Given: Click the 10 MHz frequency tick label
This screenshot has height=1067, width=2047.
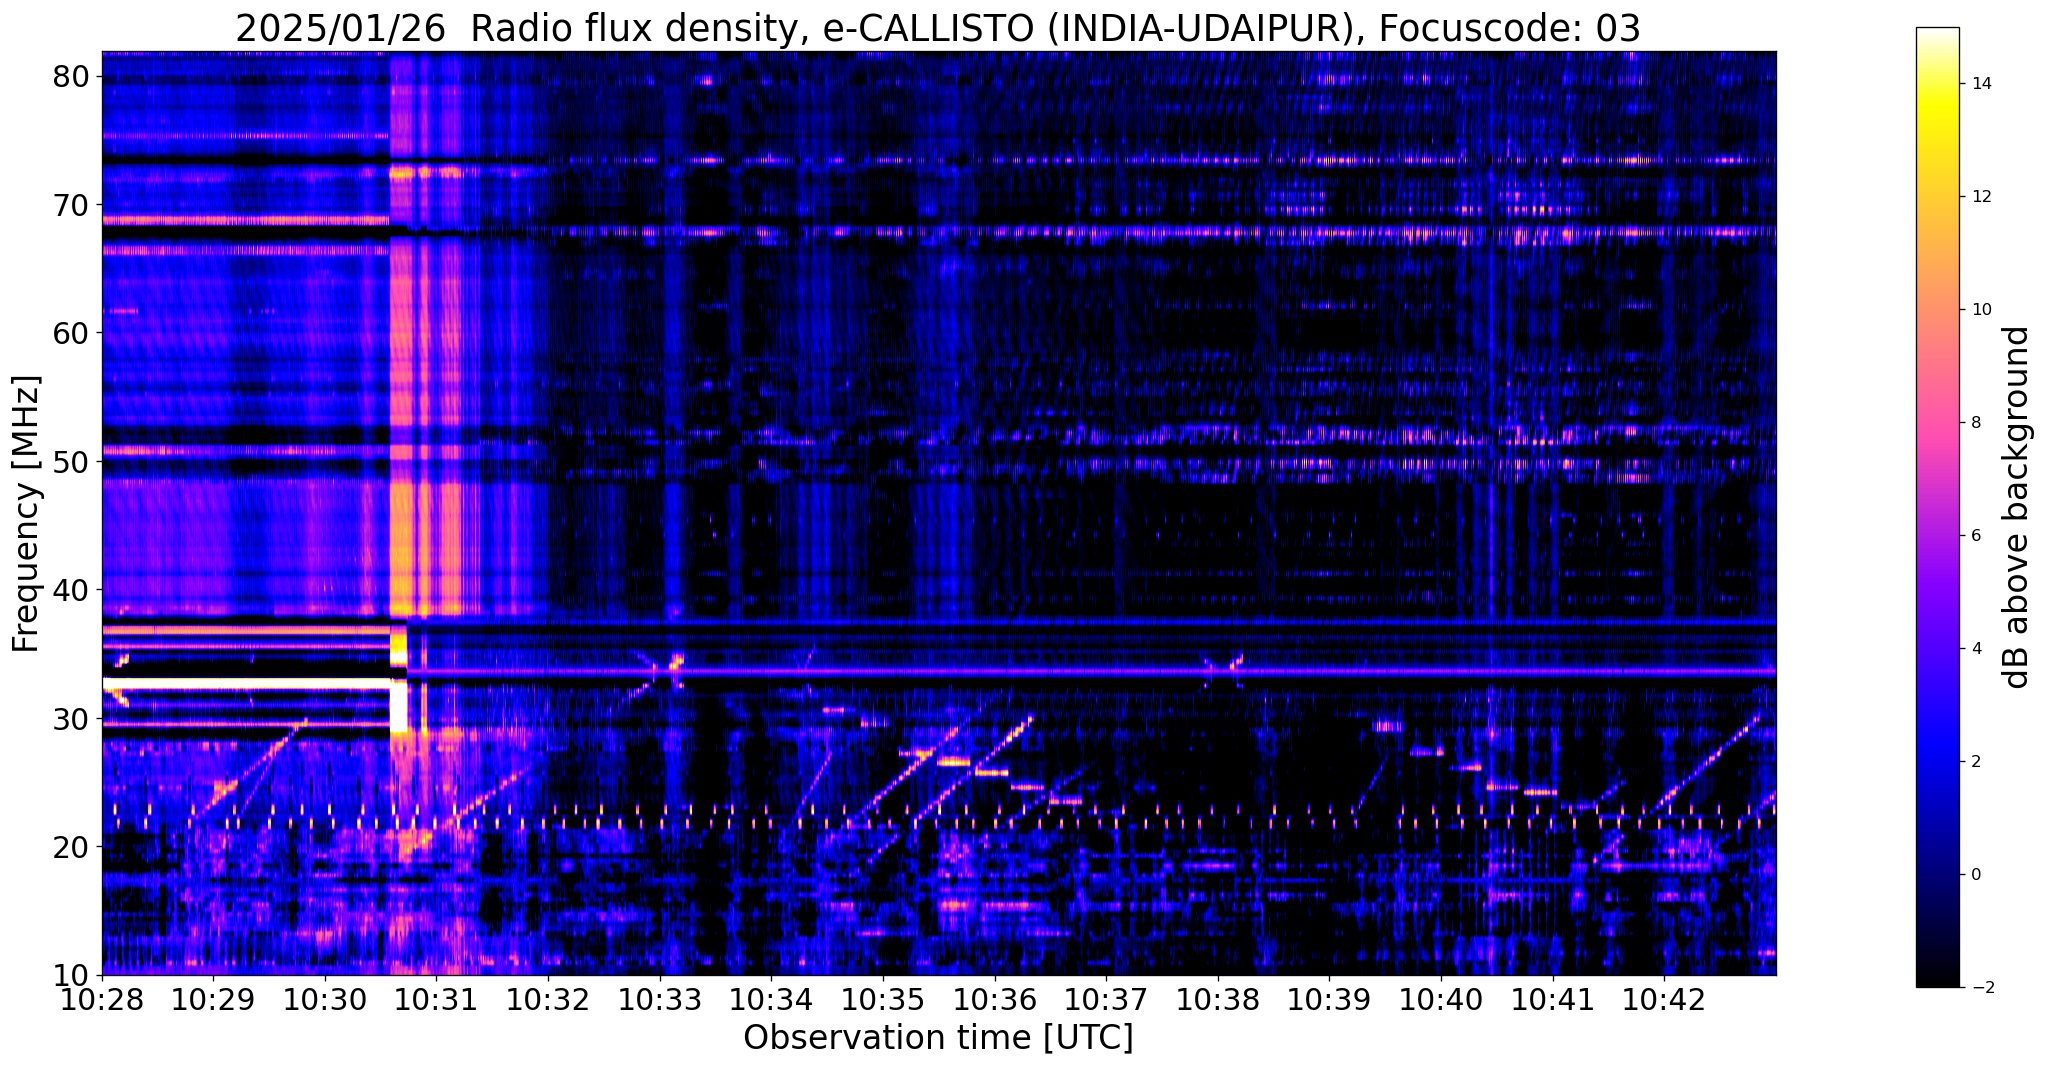Looking at the screenshot, I should point(73,975).
